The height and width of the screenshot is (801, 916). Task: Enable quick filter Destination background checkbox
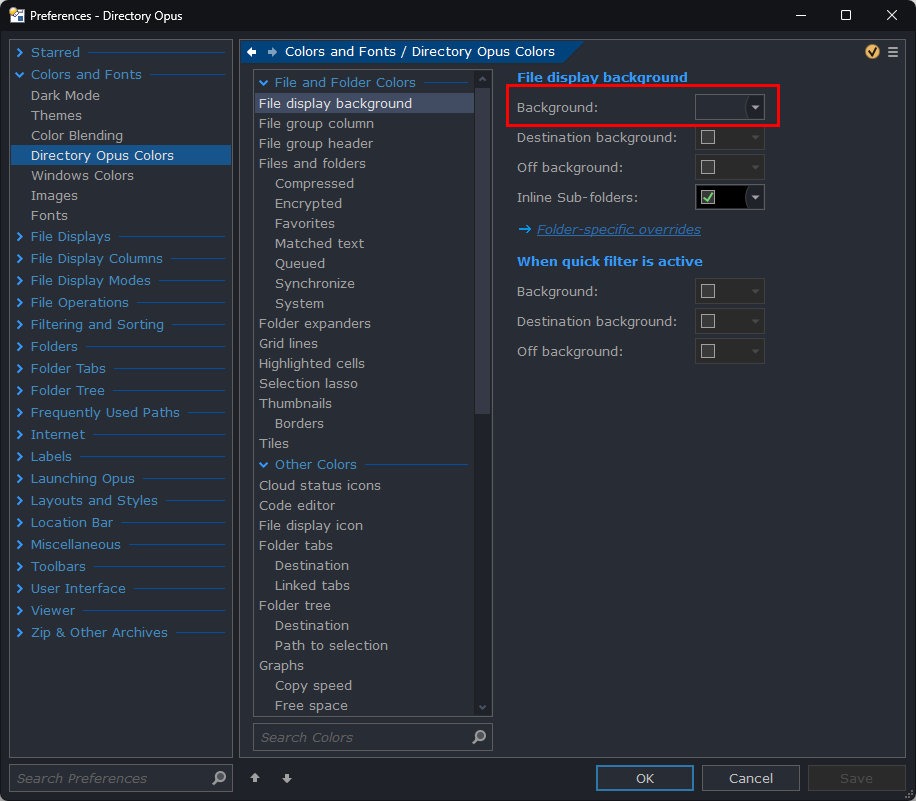click(708, 321)
